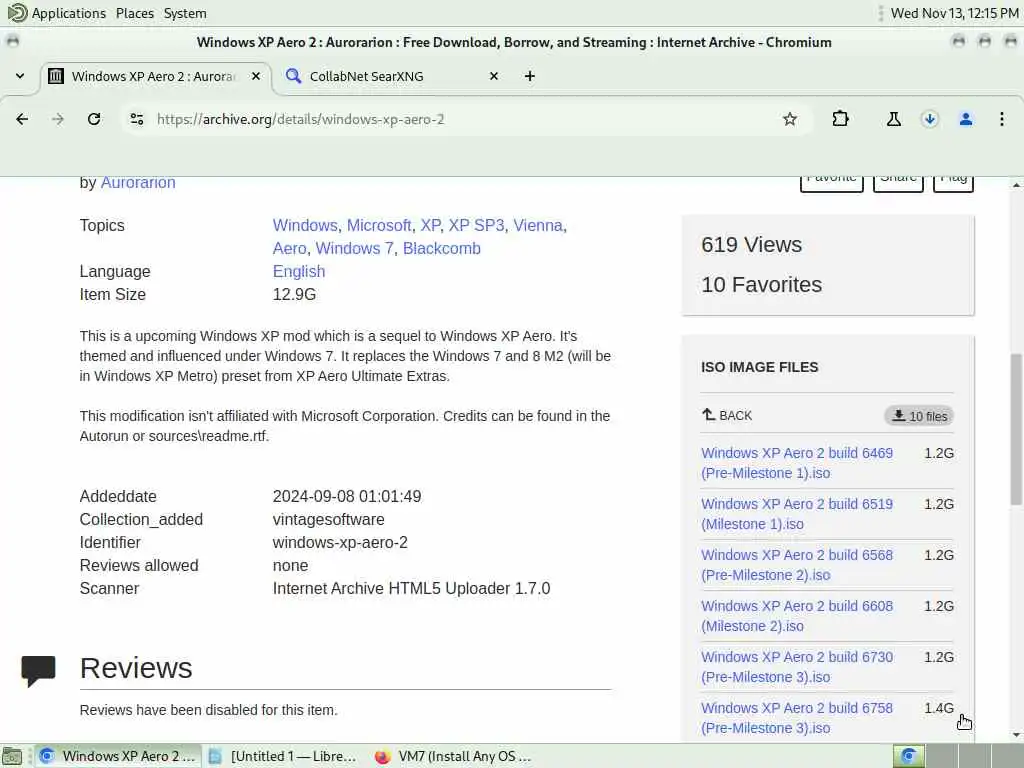Open the Vienna topic link
1024x768 pixels.
tap(537, 225)
